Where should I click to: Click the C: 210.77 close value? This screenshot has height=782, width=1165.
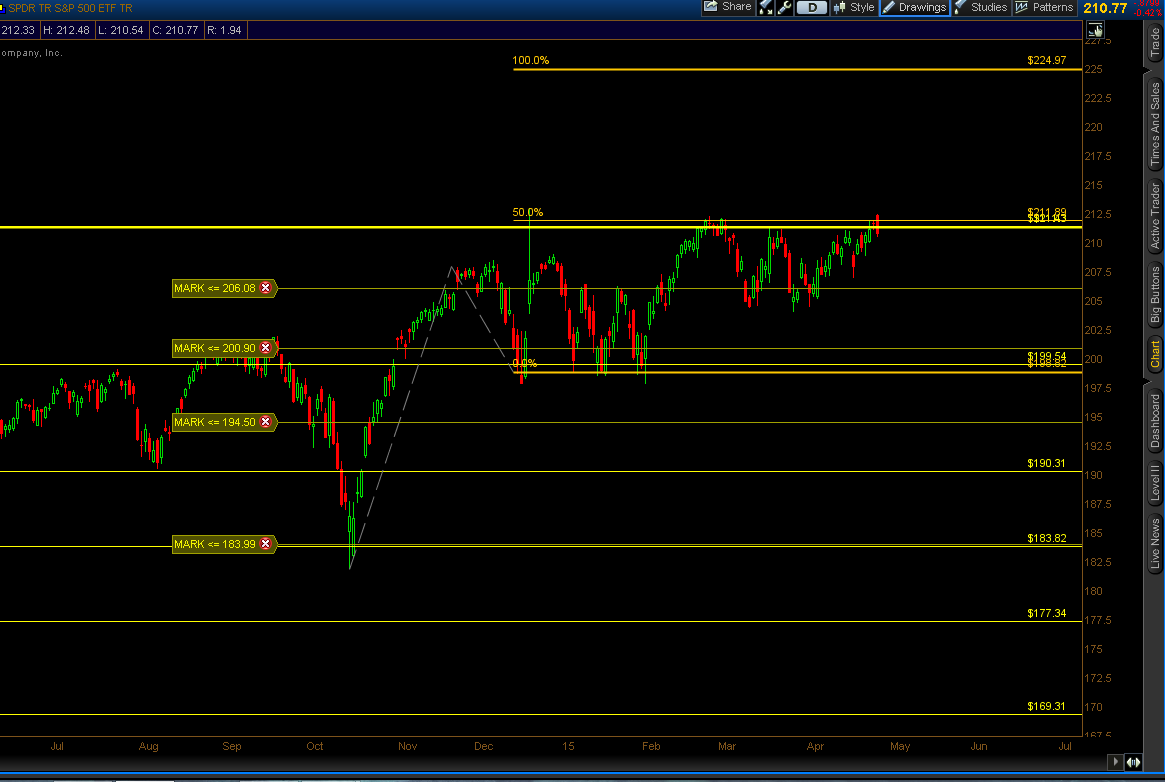[x=175, y=30]
